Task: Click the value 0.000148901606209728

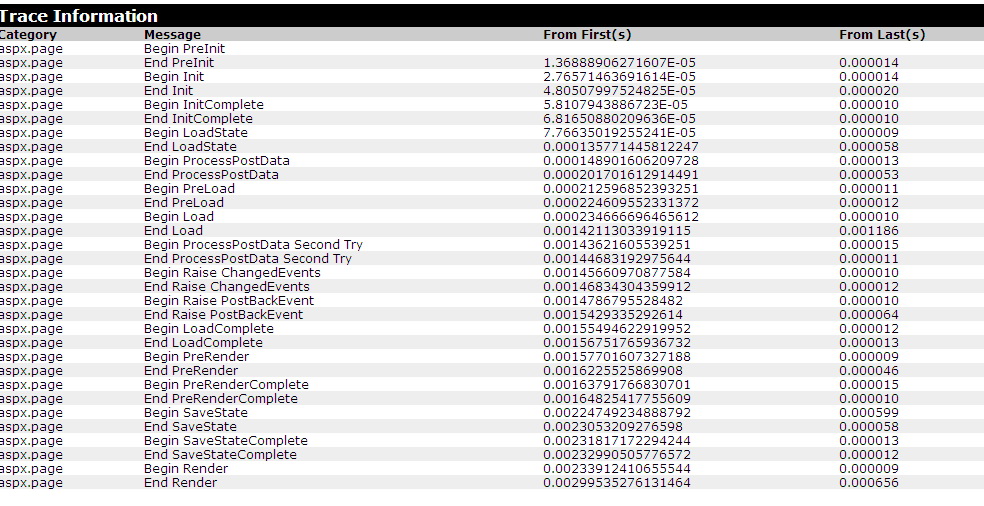Action: click(x=621, y=161)
